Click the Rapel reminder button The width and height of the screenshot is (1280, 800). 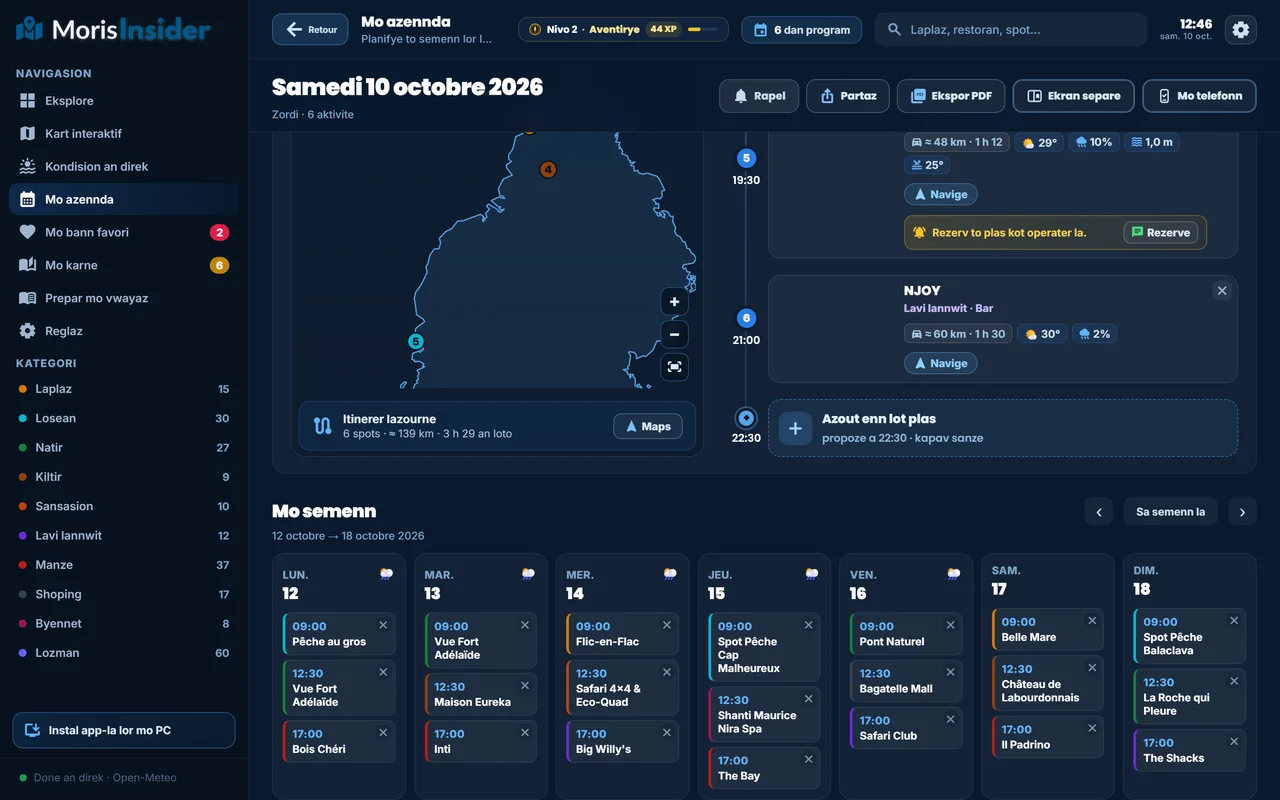759,96
